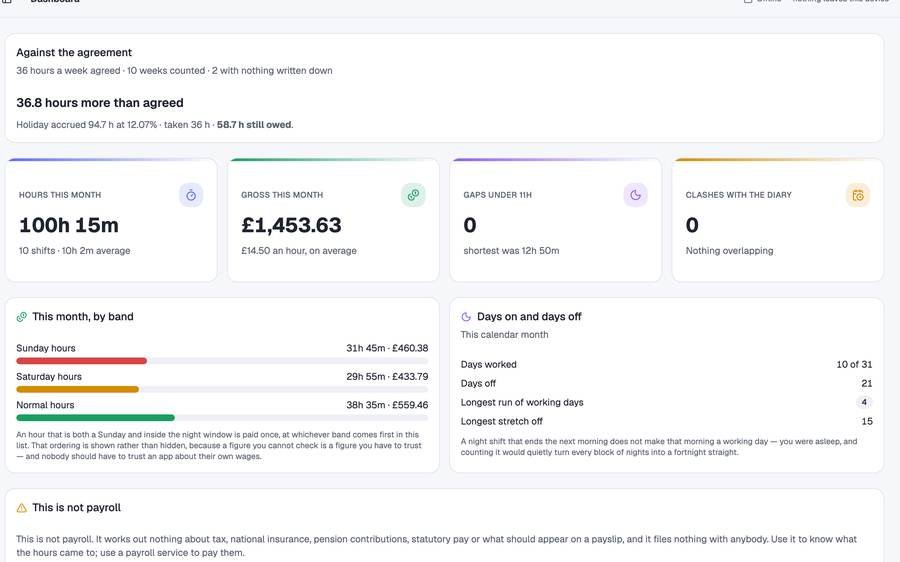Click the 100h 15m figure
900x562 pixels.
click(69, 225)
